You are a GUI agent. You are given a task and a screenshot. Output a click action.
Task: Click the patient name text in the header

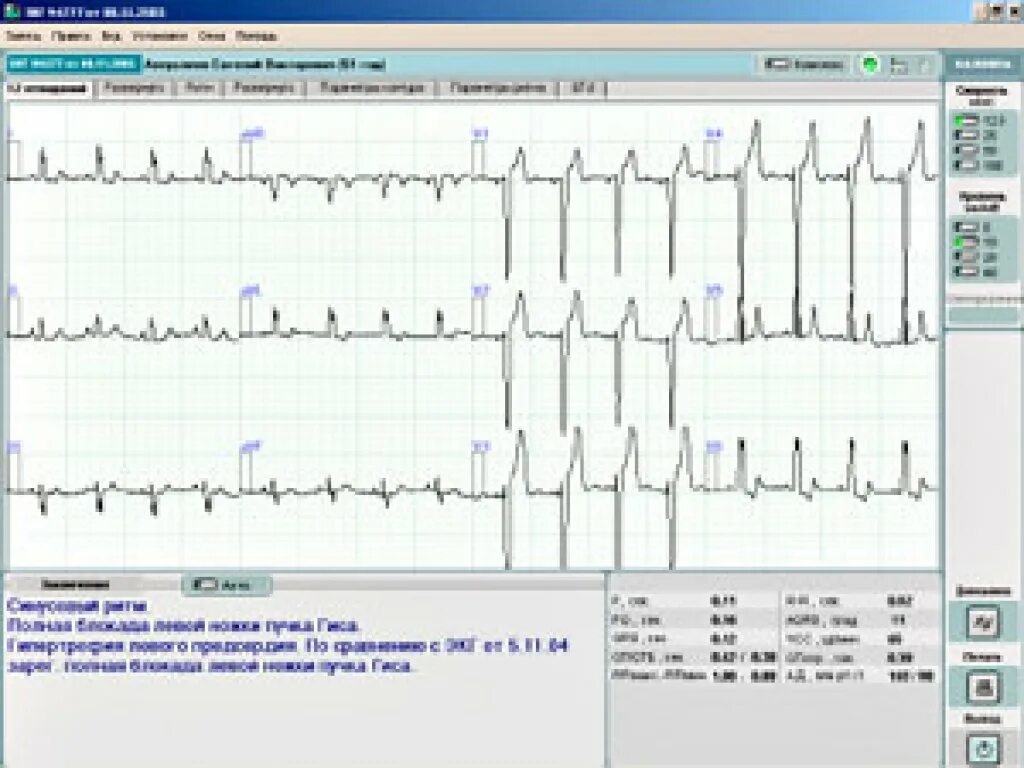[264, 65]
